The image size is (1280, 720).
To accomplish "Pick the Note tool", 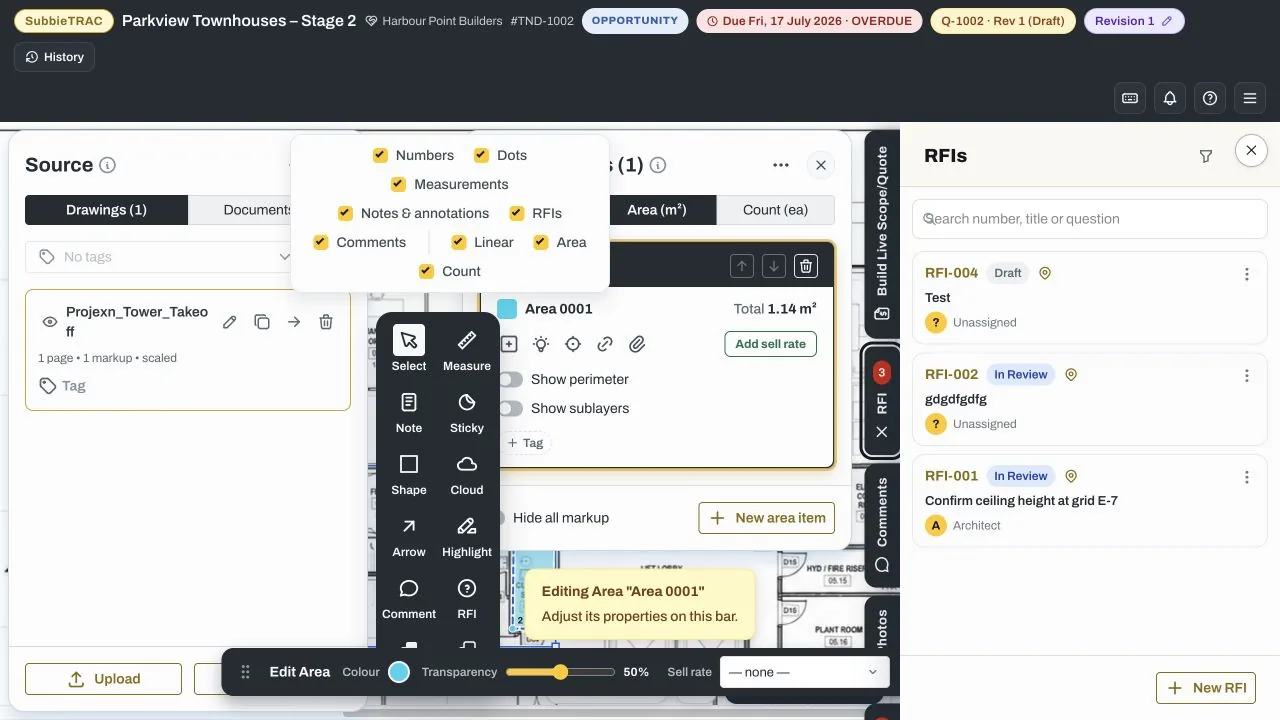I will coord(408,410).
